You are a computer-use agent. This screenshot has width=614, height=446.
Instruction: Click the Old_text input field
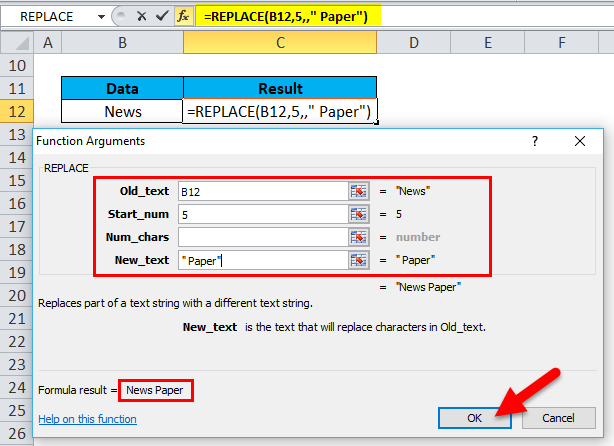(263, 191)
